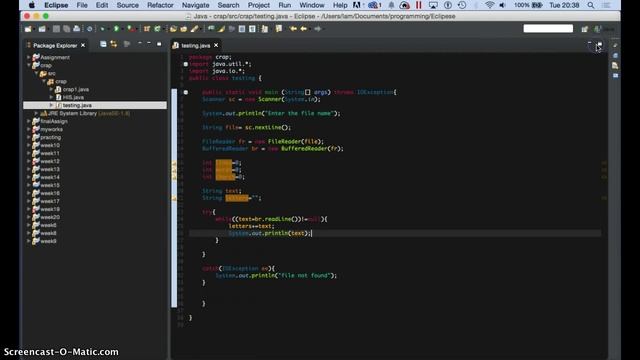Click the Last Edit Location toolbar icon
Screen dimensions: 640x360
tap(293, 29)
